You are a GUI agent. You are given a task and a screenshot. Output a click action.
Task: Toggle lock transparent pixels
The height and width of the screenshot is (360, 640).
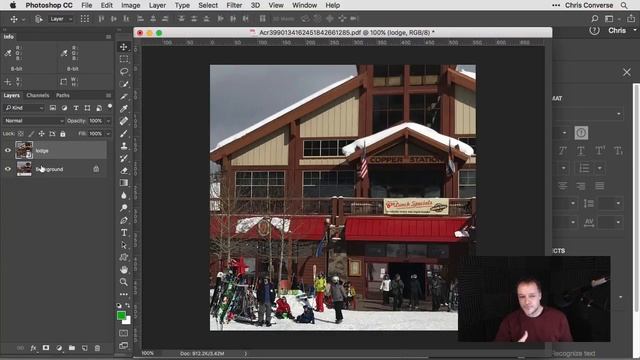click(x=20, y=133)
